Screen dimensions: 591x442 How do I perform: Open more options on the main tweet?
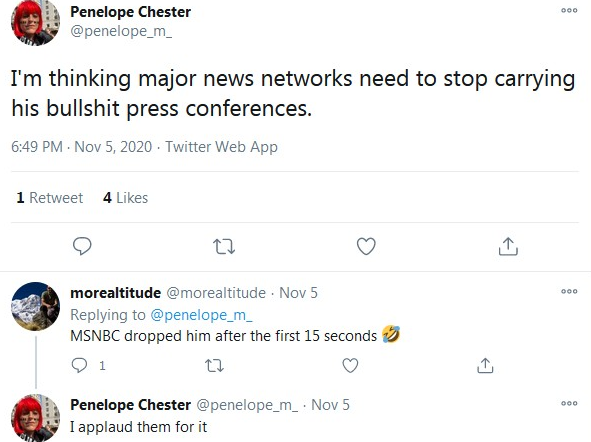pos(569,11)
